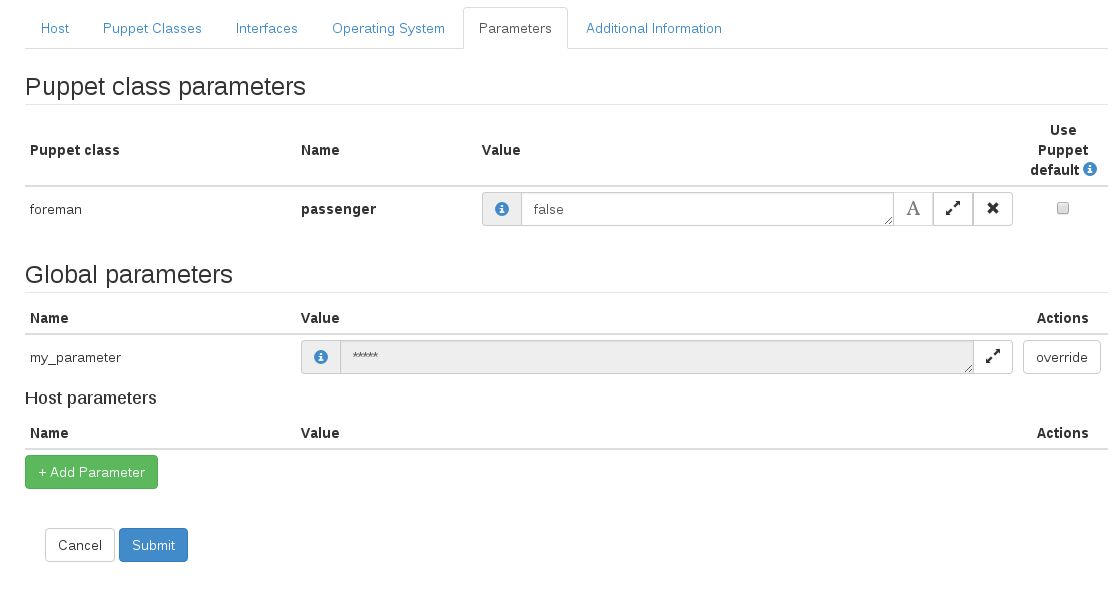
Task: Remove the passenger override value
Action: point(993,209)
